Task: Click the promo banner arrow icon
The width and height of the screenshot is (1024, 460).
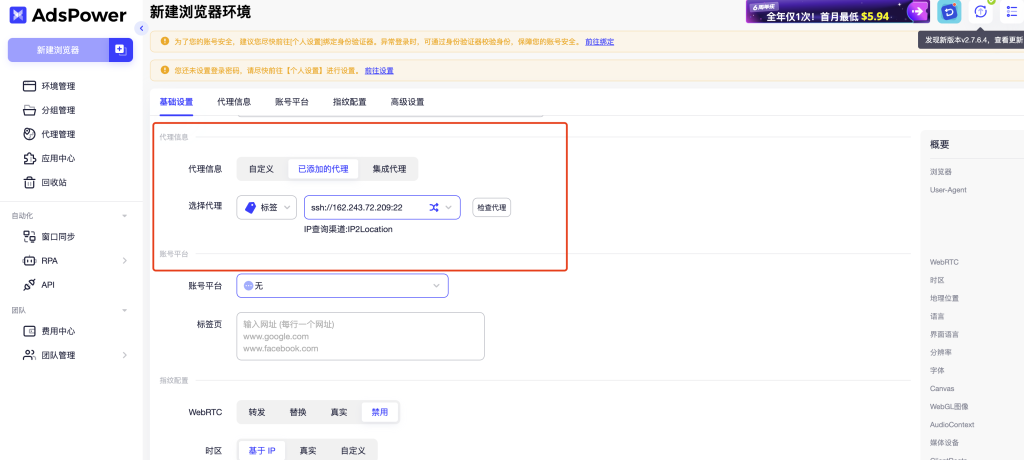Action: pyautogui.click(x=919, y=12)
